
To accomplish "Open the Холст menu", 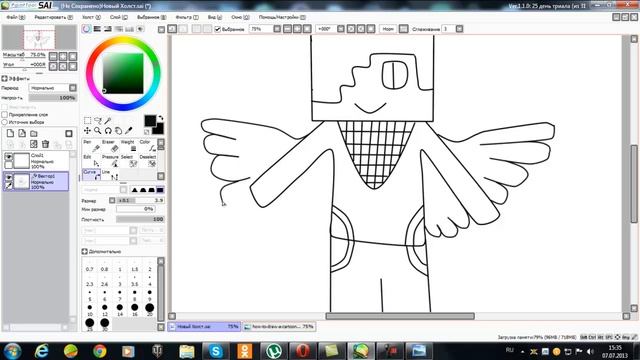I will (91, 17).
